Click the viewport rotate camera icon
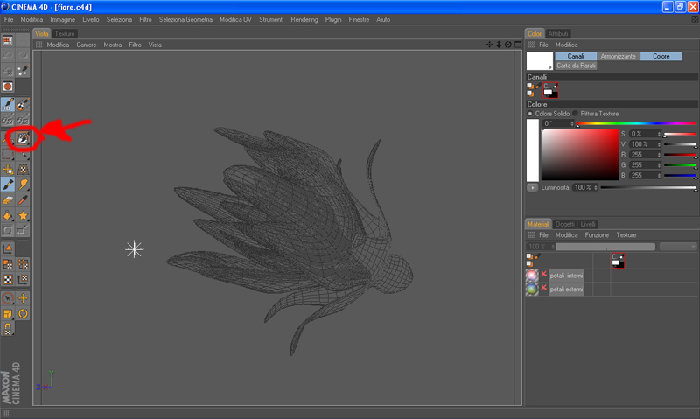 508,44
